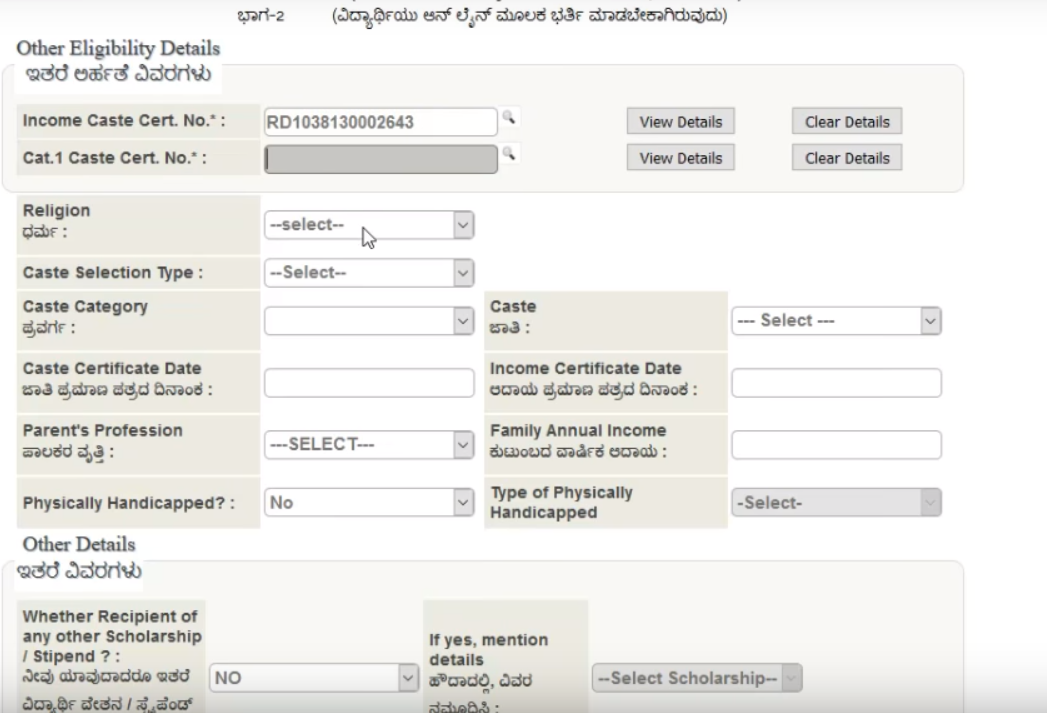Viewport: 1047px width, 713px height.
Task: Open the Parent's Profession dropdown
Action: pos(368,443)
